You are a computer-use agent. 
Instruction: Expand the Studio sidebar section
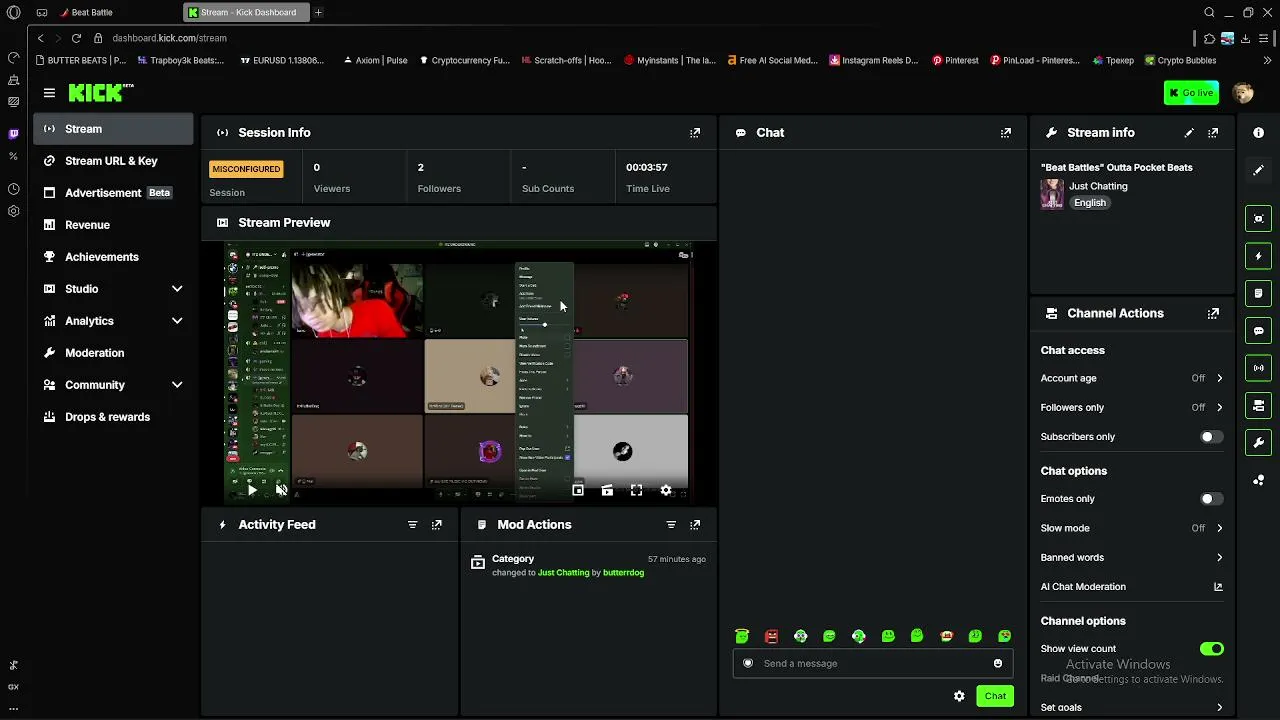pyautogui.click(x=113, y=289)
